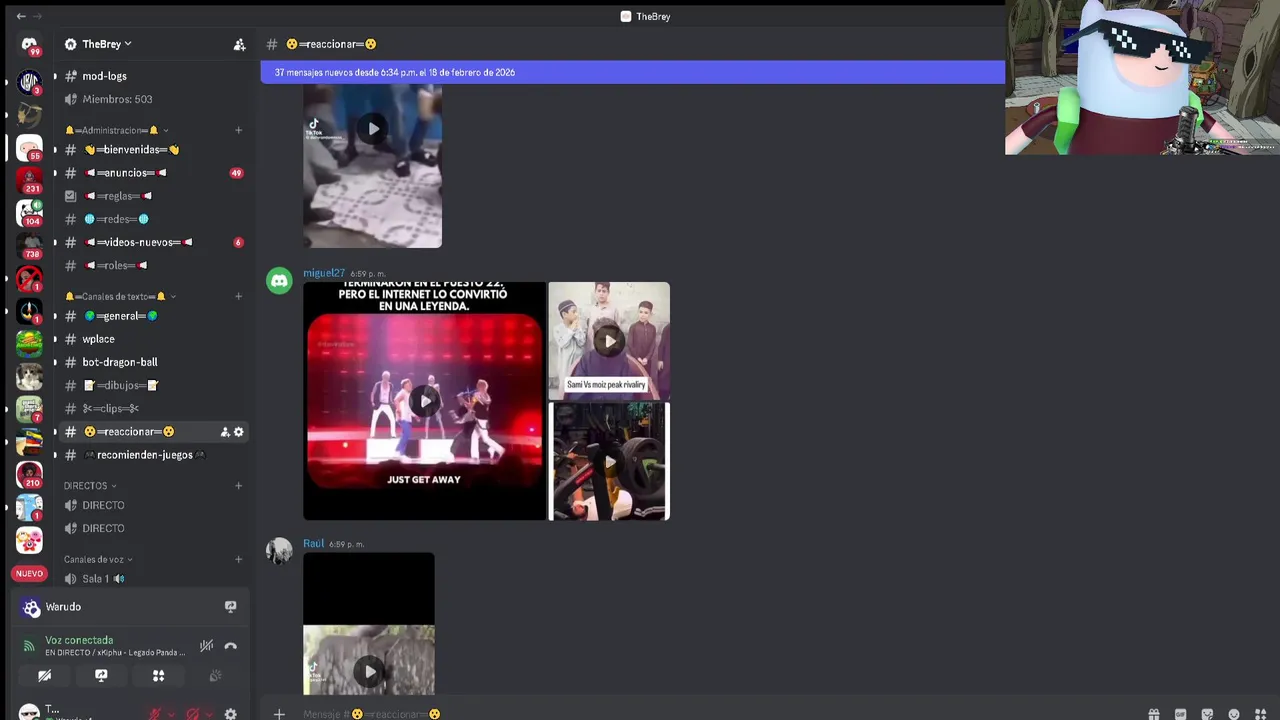The image size is (1280, 720).
Task: Play Raúl's video attachment
Action: click(x=369, y=671)
